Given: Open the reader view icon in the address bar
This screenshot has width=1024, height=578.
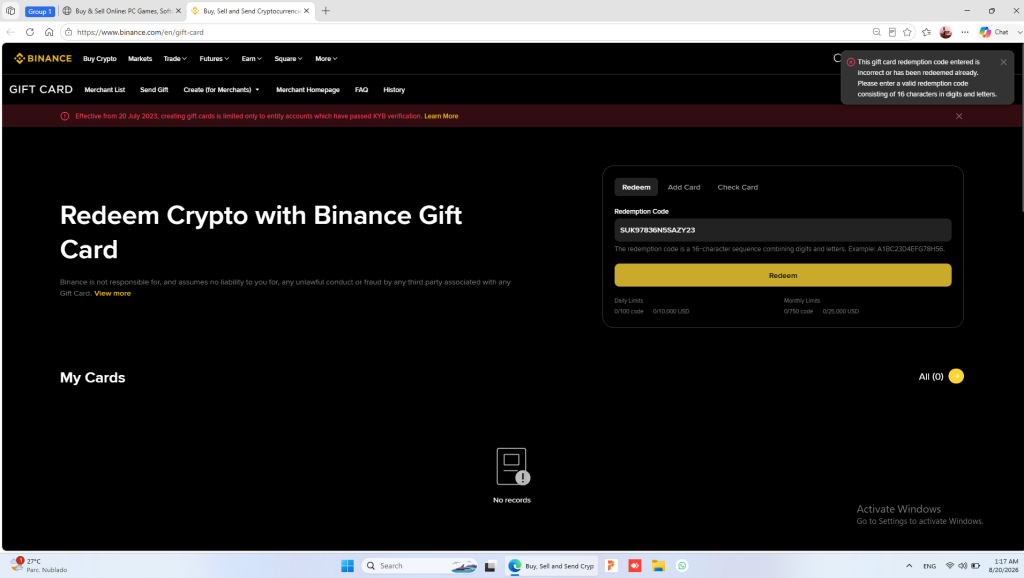Looking at the screenshot, I should point(892,32).
